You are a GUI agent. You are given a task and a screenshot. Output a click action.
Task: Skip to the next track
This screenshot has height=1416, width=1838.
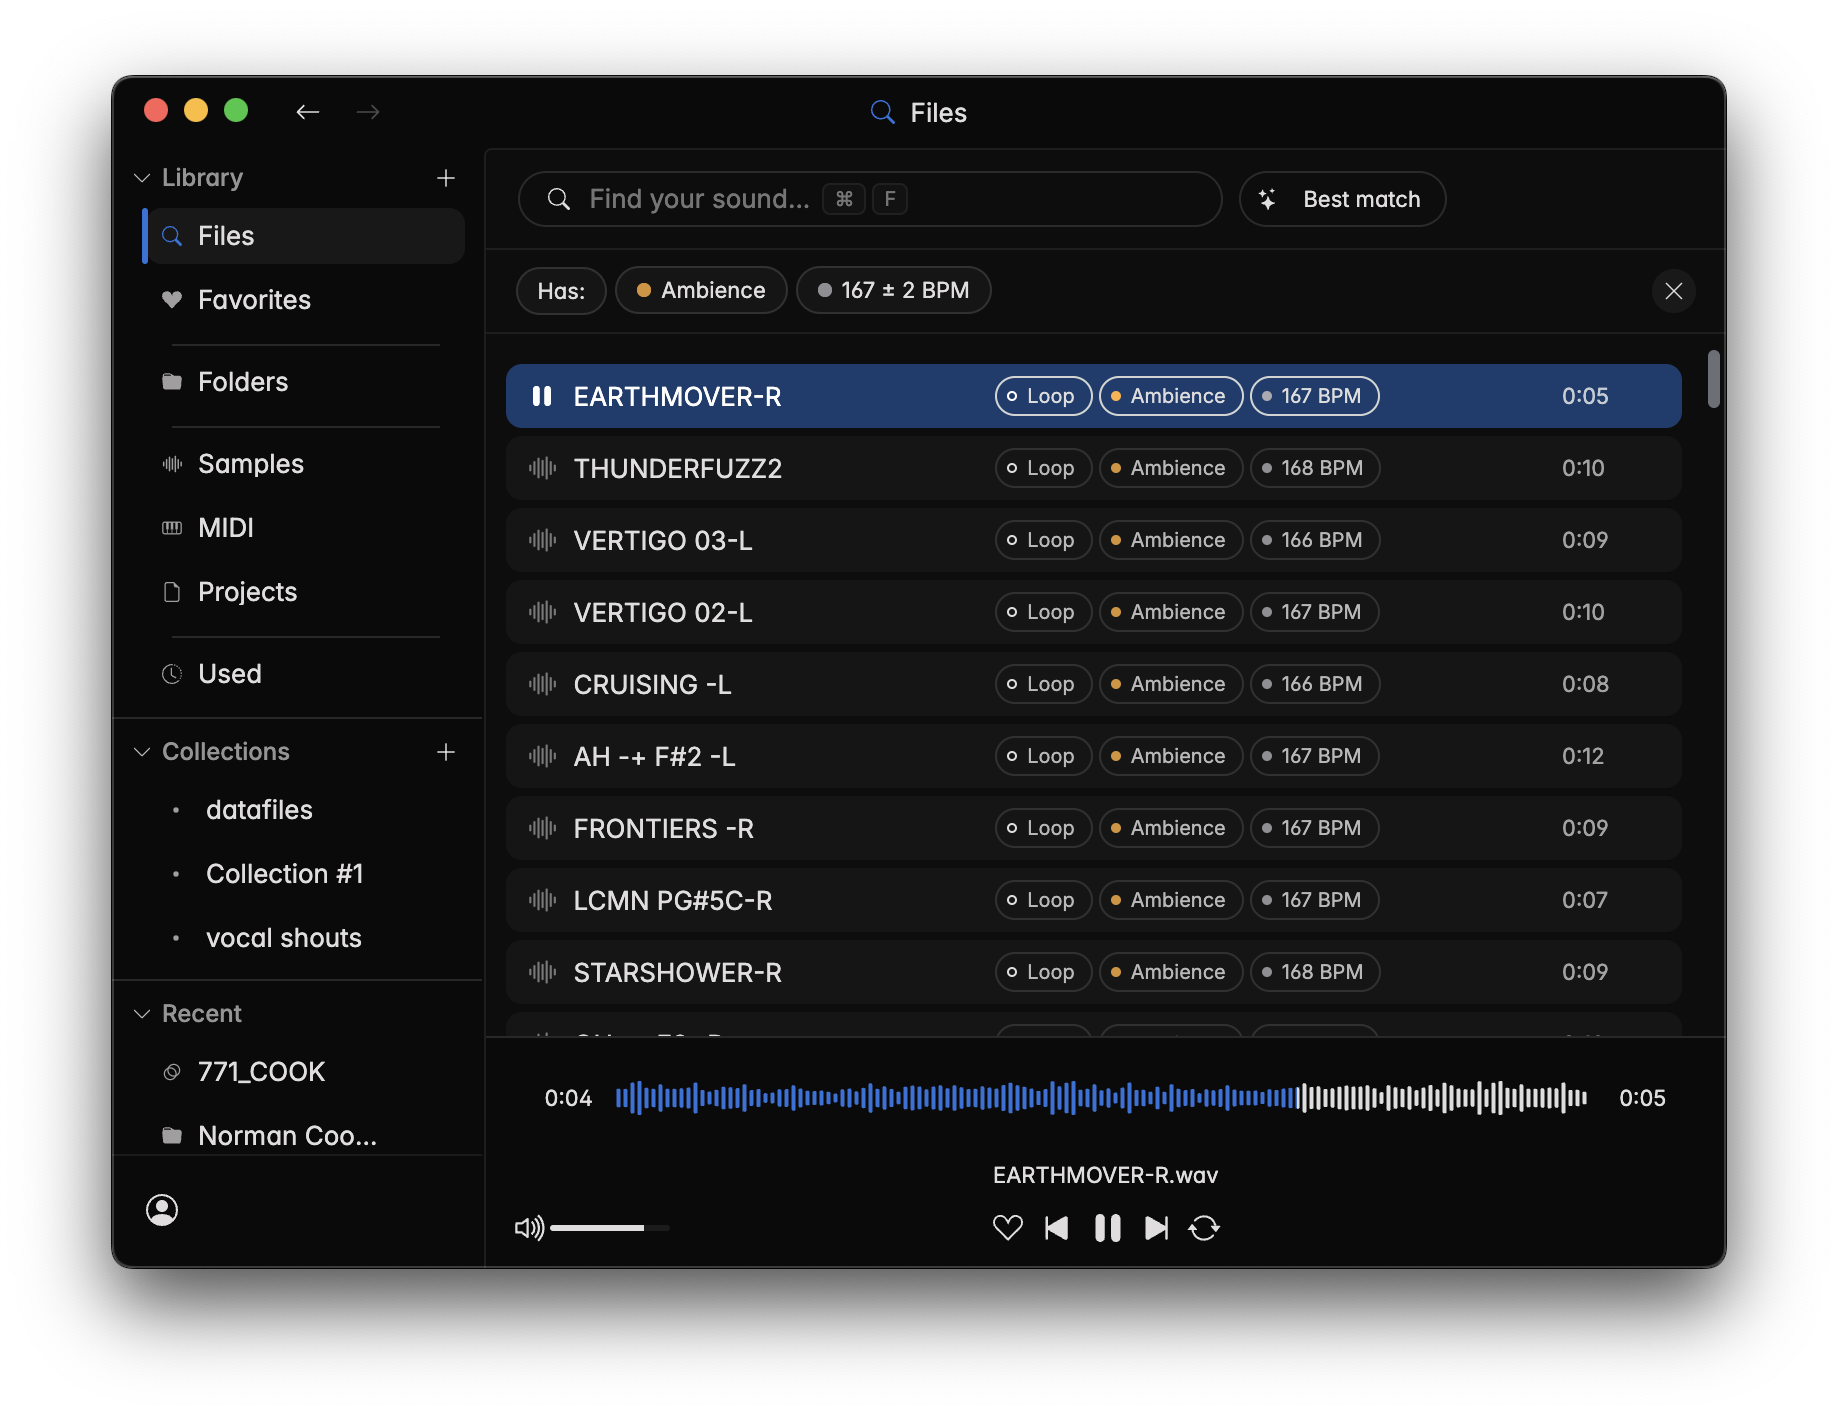[1156, 1228]
